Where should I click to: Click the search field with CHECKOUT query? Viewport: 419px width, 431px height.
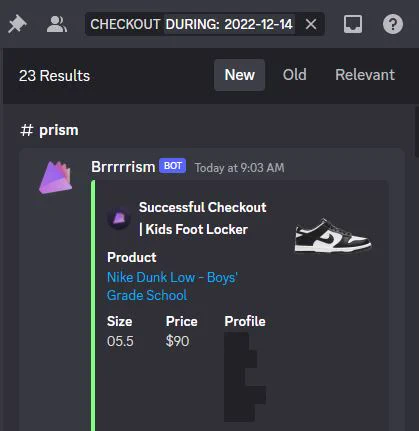[205, 24]
